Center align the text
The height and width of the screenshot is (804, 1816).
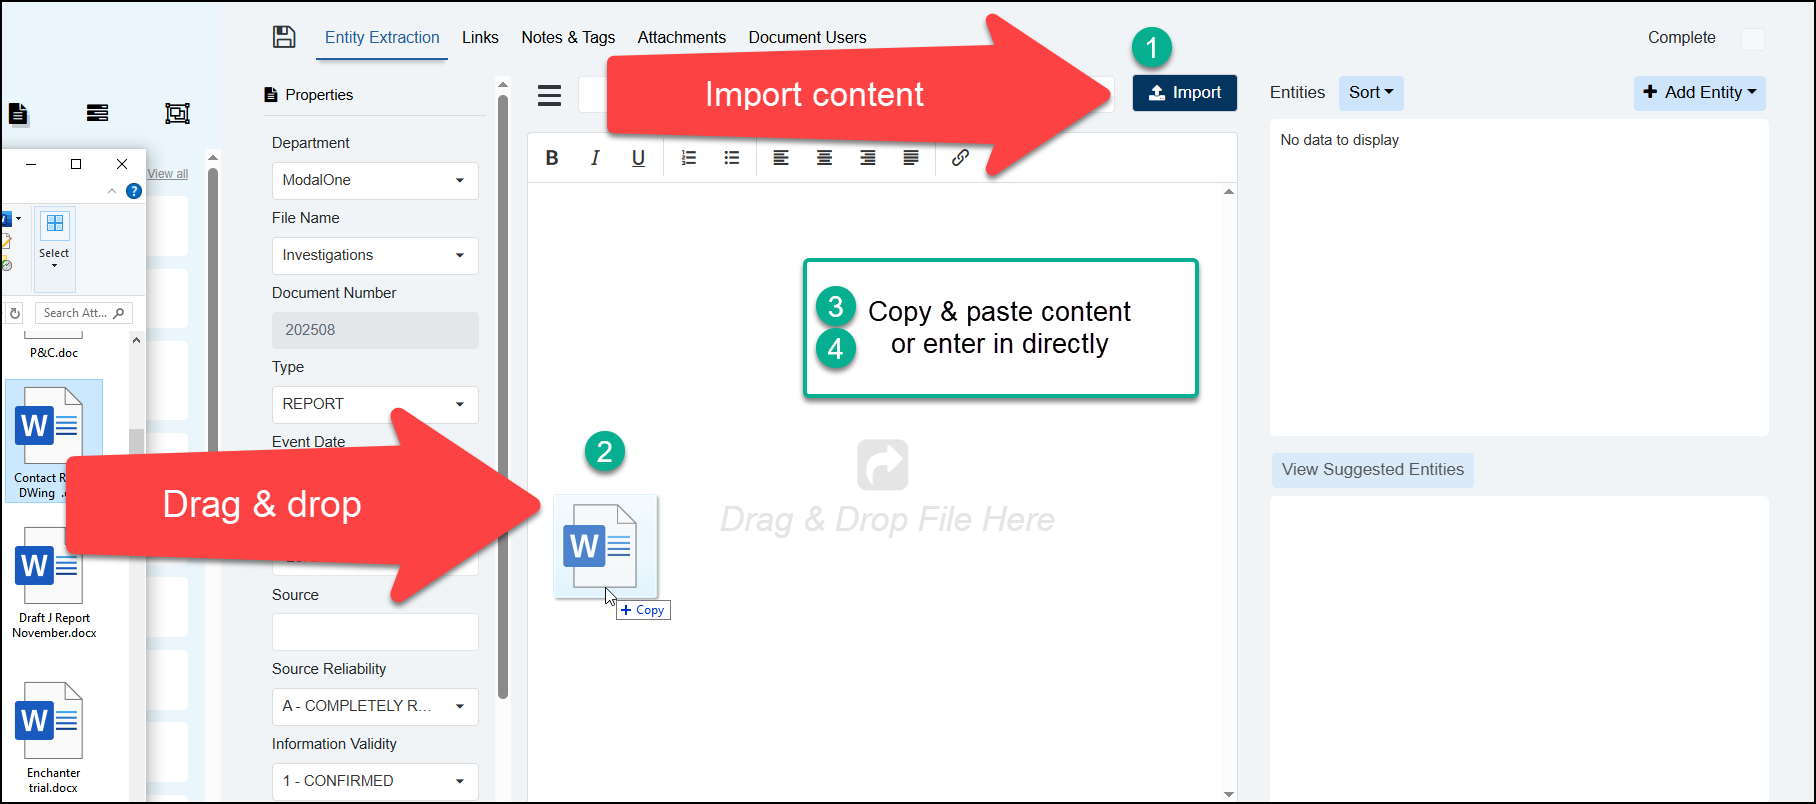[824, 158]
